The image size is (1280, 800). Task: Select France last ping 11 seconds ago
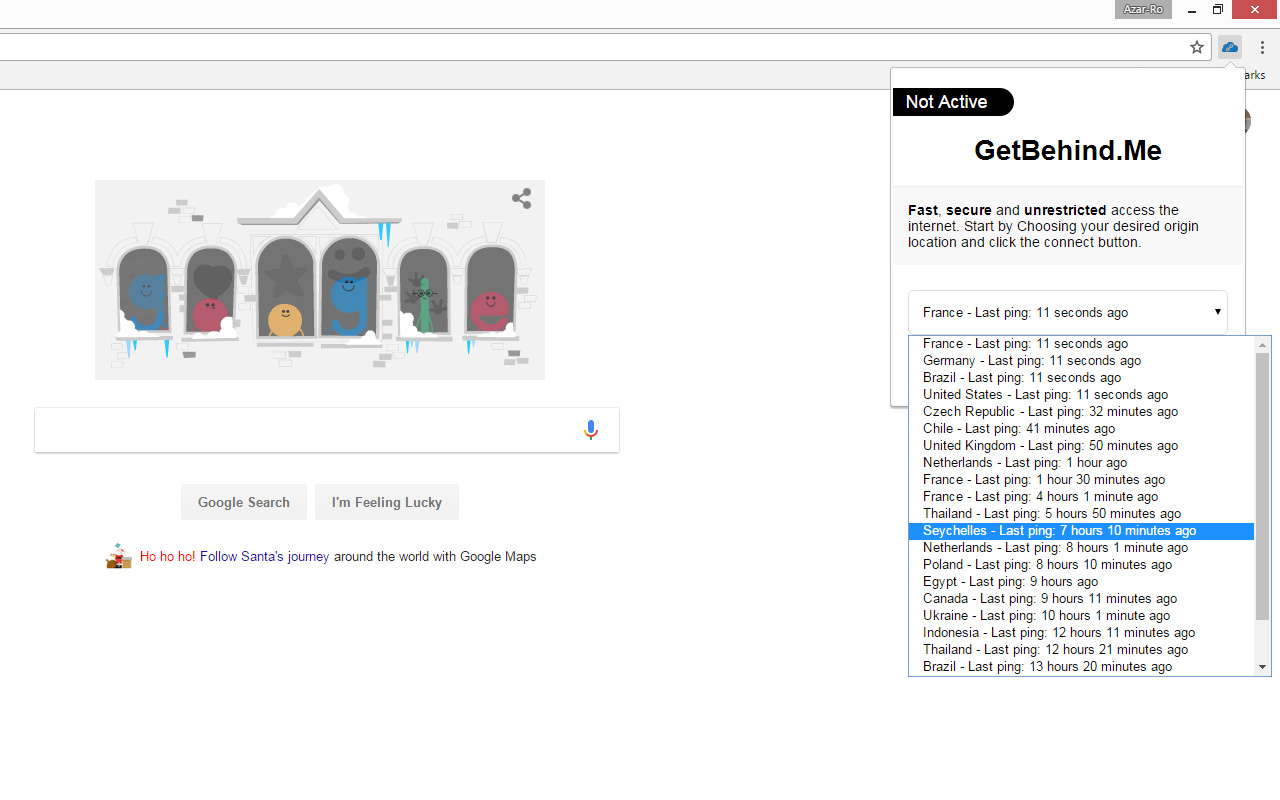pos(1081,343)
